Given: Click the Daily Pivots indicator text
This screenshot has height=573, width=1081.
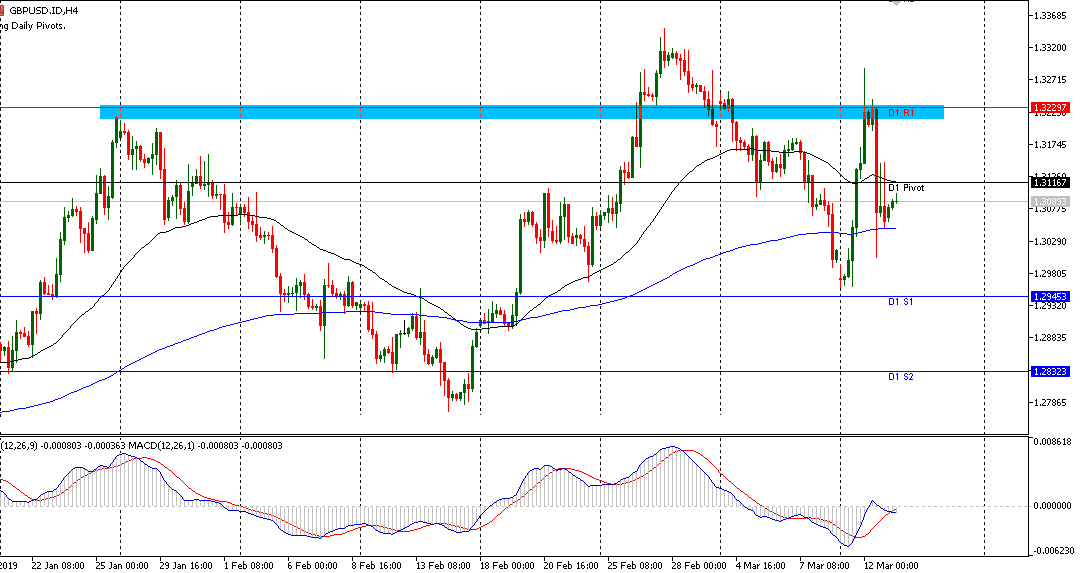Looking at the screenshot, I should click(34, 25).
